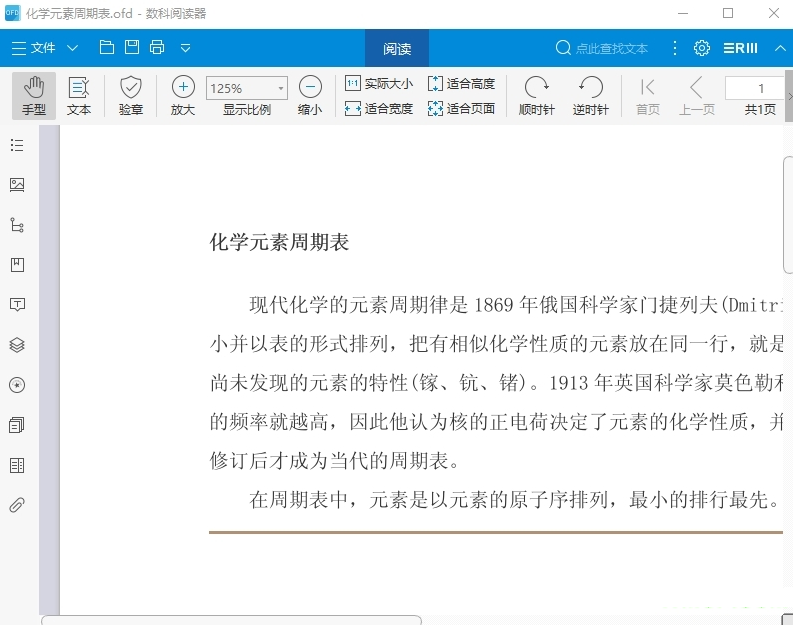The height and width of the screenshot is (625, 794).
Task: Rotate page counterclockwise (逆时针)
Action: pyautogui.click(x=590, y=96)
